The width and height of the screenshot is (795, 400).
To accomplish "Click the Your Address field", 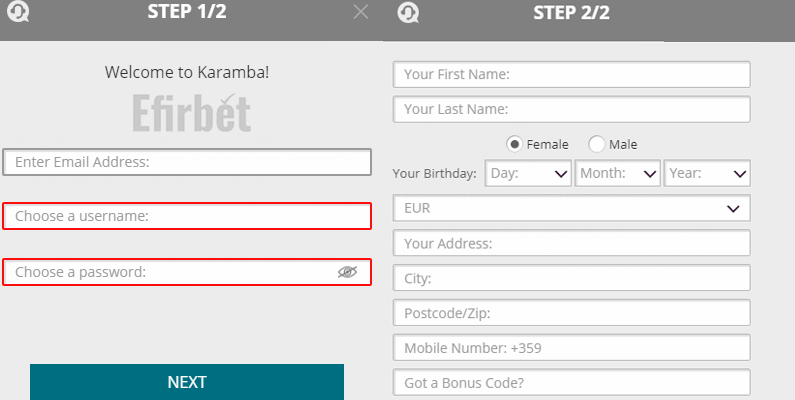I will [571, 243].
